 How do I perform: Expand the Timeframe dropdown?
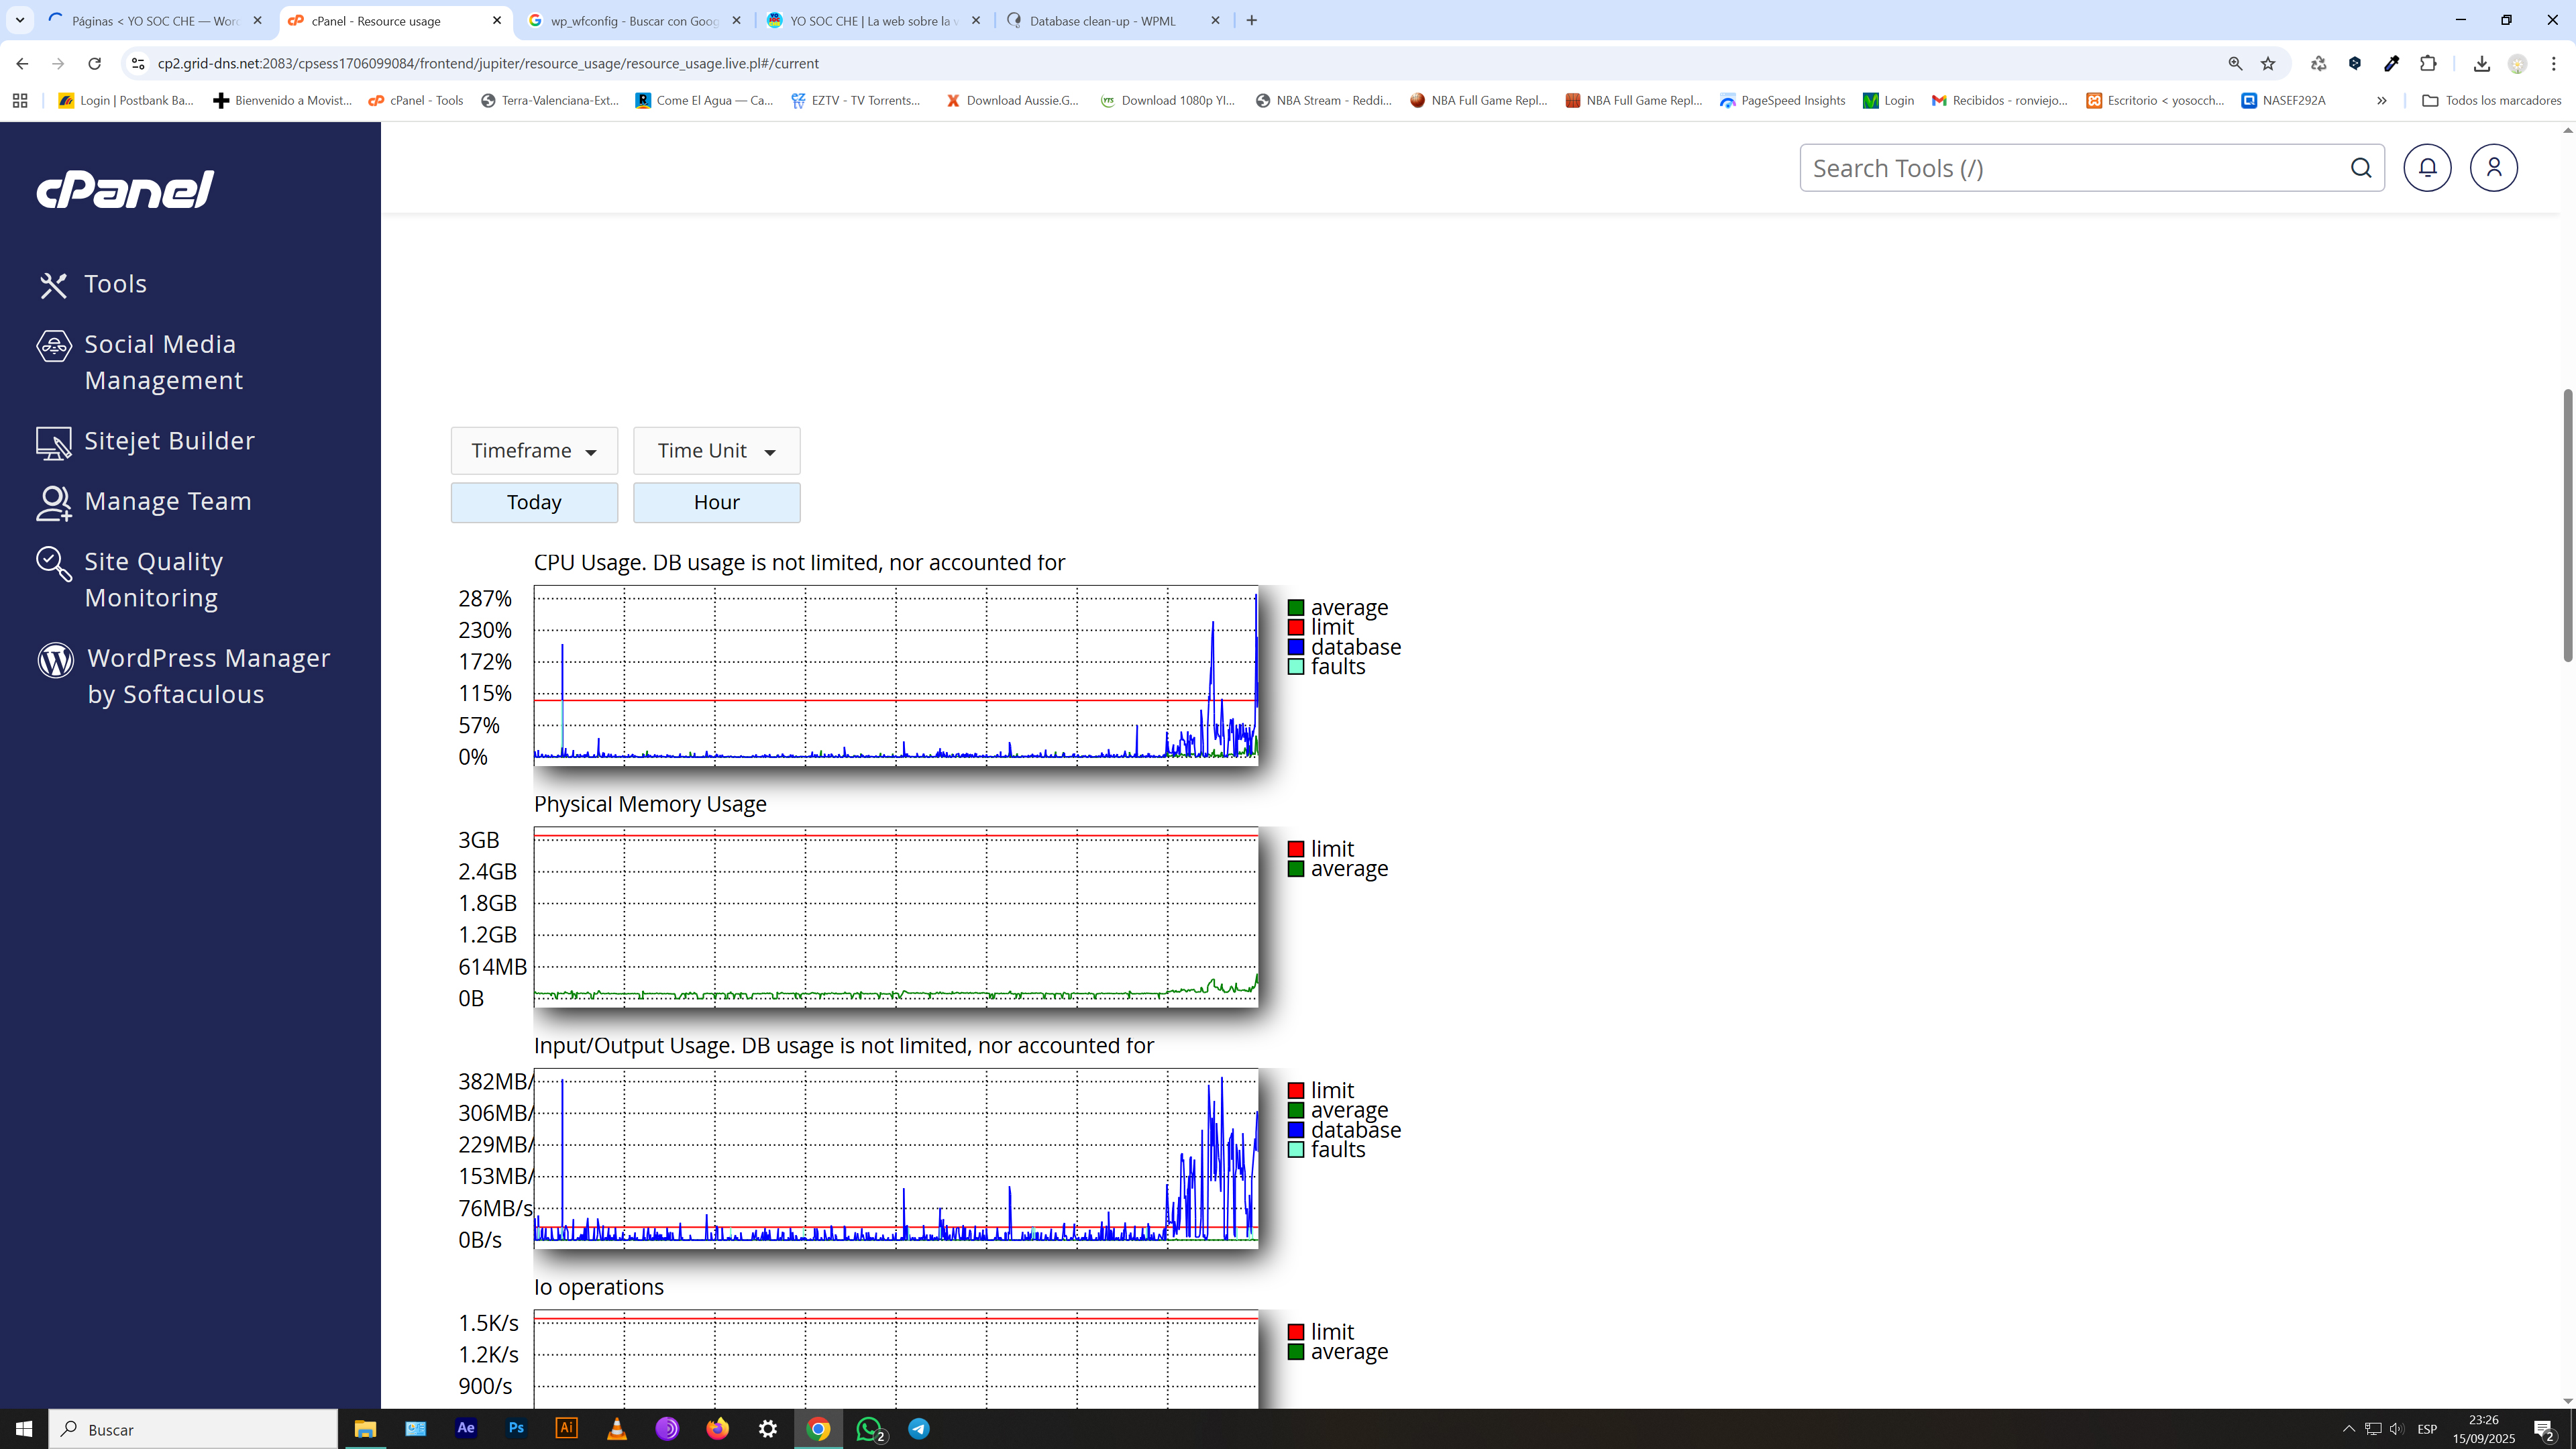pyautogui.click(x=534, y=451)
